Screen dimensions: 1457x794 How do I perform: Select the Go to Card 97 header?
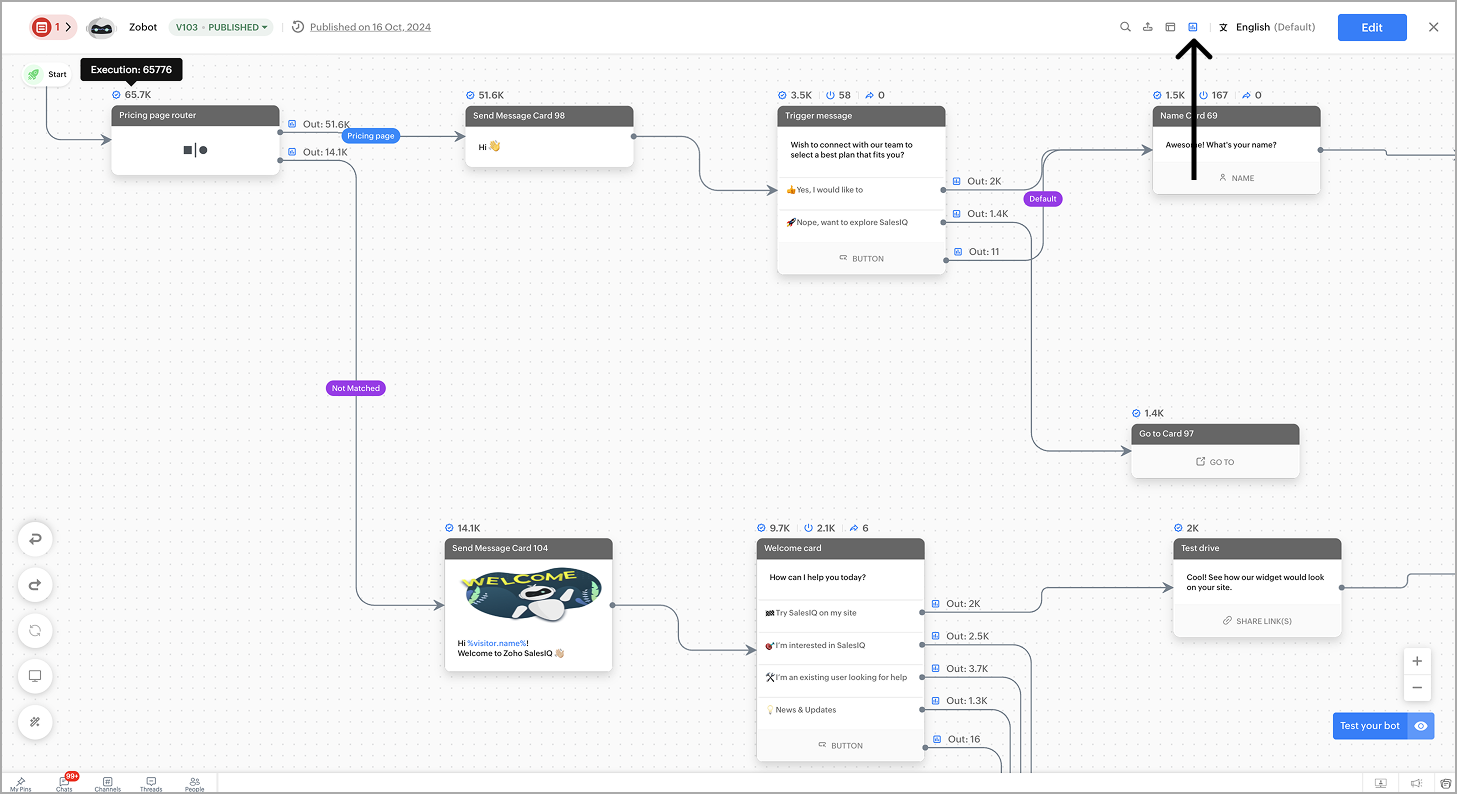[1215, 434]
